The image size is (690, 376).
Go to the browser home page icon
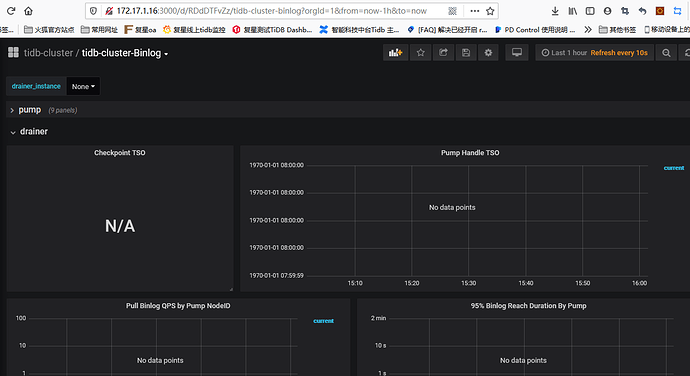tap(29, 11)
